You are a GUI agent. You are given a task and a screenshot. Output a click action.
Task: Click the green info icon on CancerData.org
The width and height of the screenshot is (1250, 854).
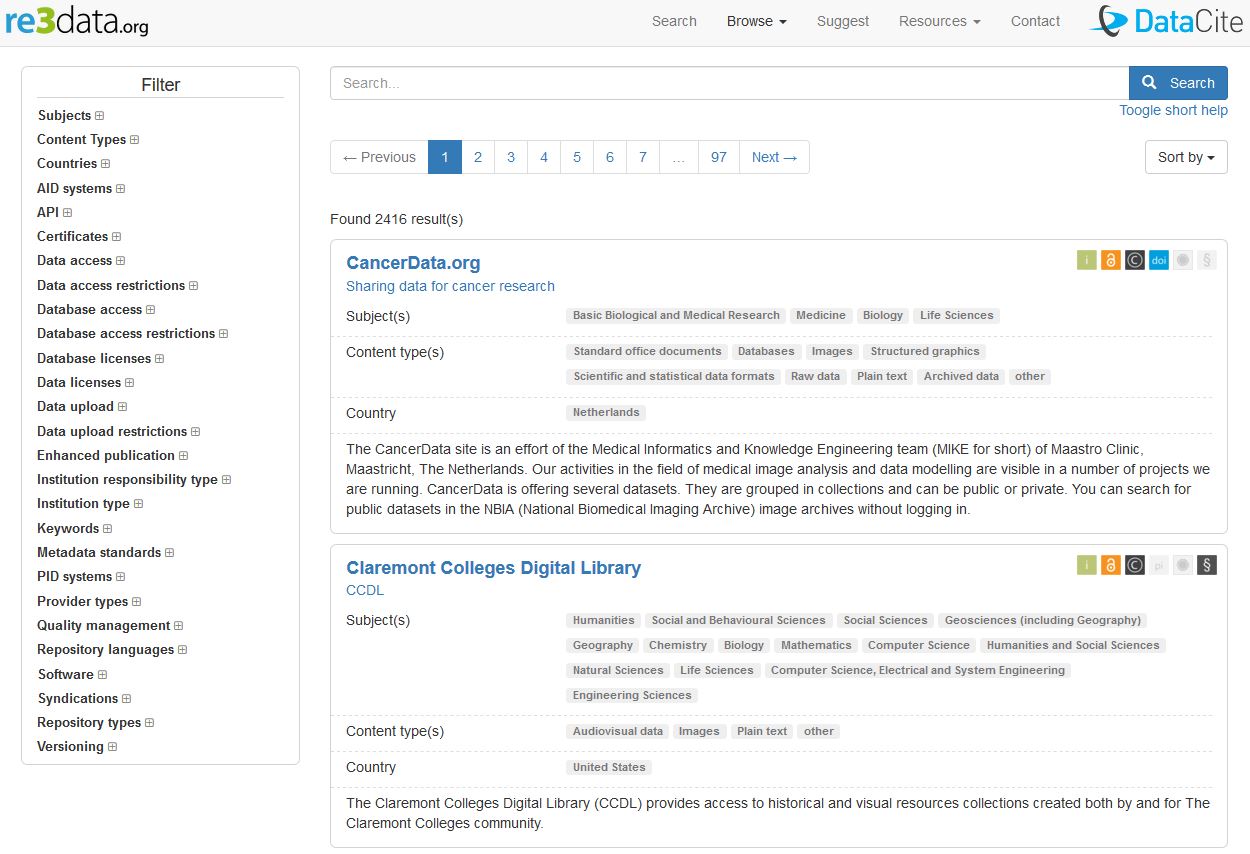1087,261
